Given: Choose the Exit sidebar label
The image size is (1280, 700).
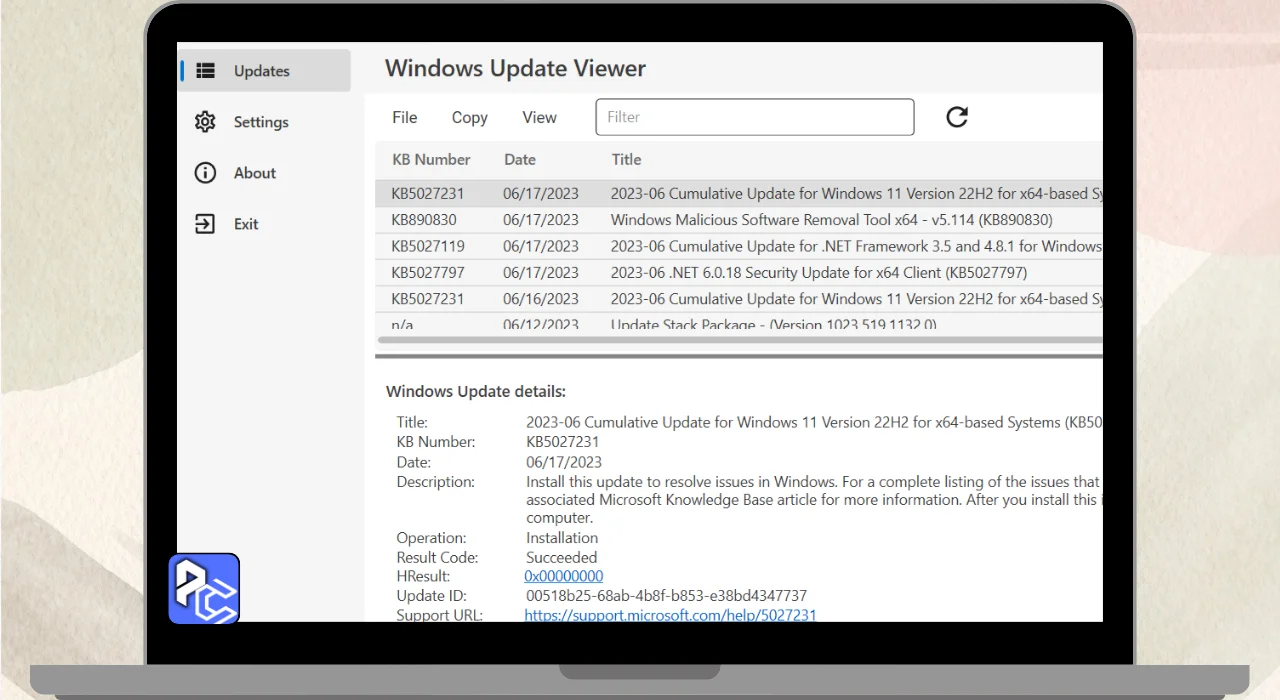Looking at the screenshot, I should pos(246,224).
